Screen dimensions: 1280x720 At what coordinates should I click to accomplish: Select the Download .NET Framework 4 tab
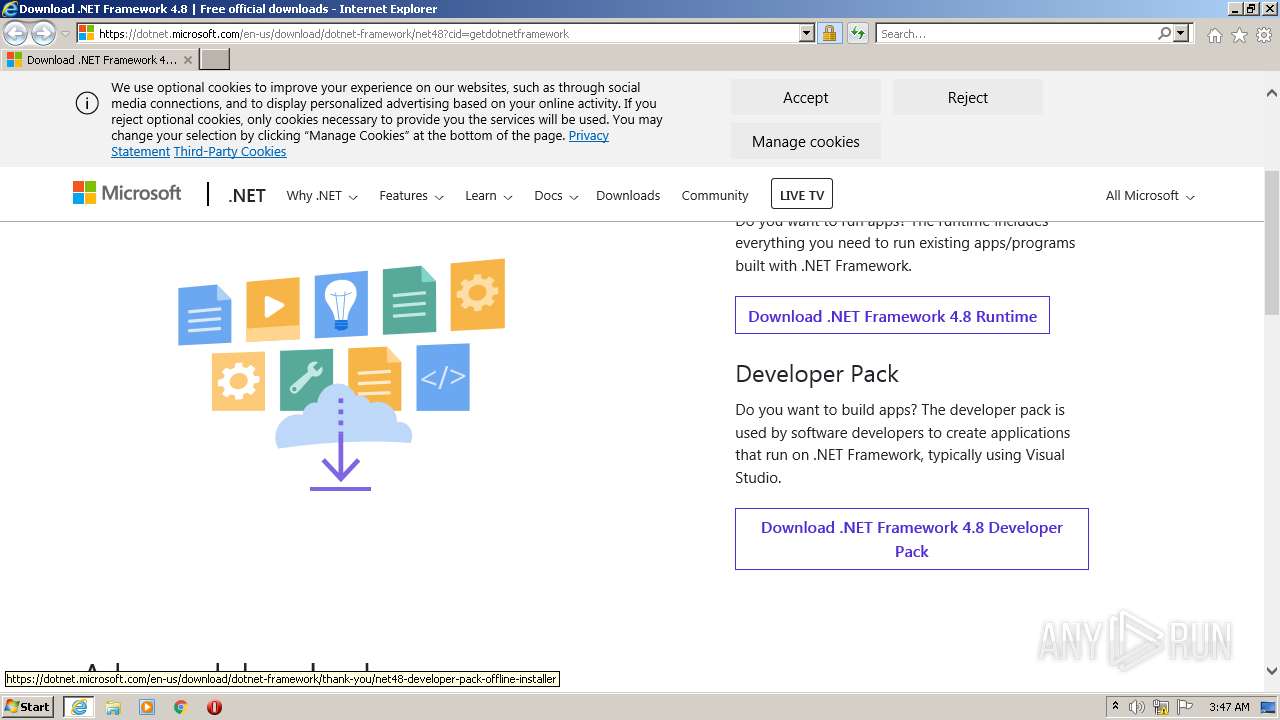pos(100,60)
